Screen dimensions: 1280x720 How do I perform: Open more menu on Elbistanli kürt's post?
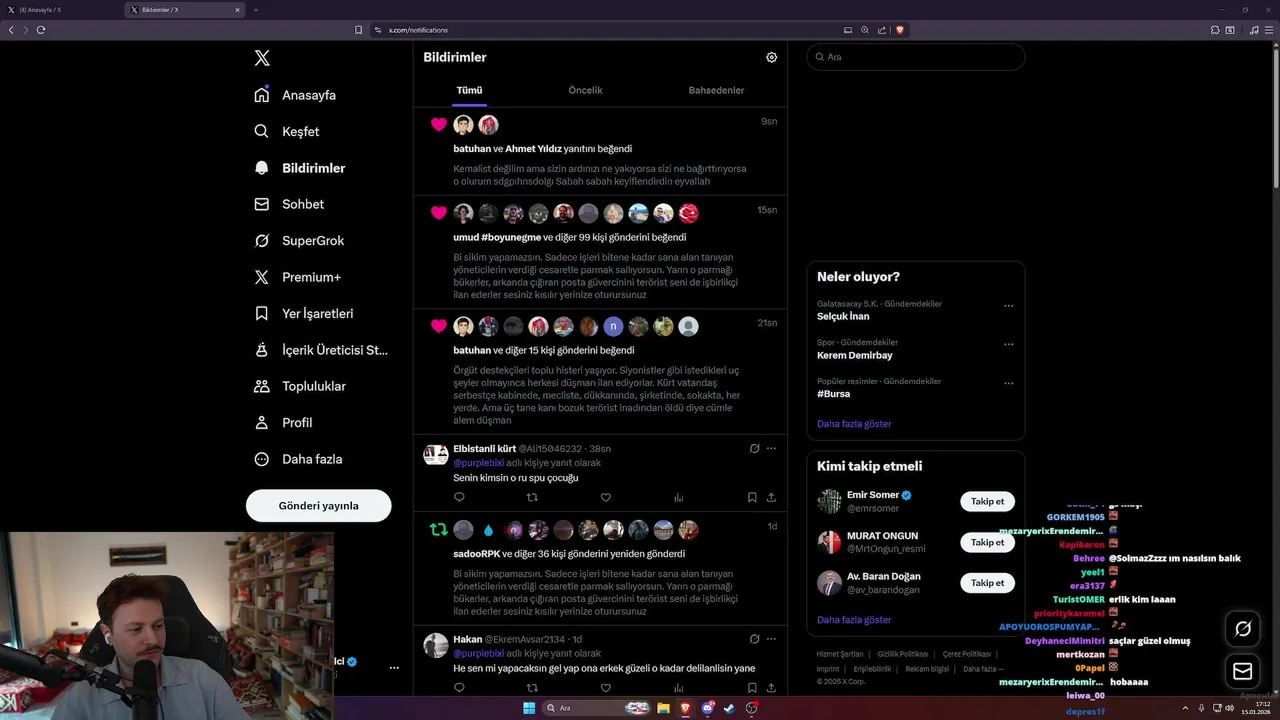(771, 448)
